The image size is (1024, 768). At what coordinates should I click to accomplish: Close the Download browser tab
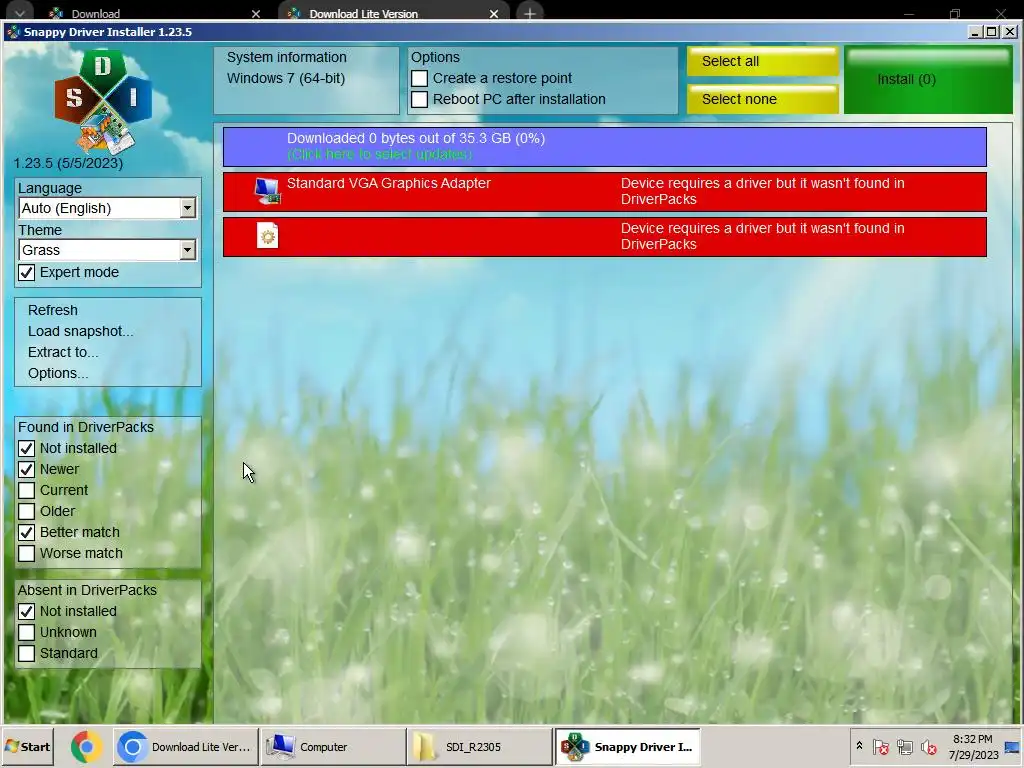pyautogui.click(x=255, y=14)
